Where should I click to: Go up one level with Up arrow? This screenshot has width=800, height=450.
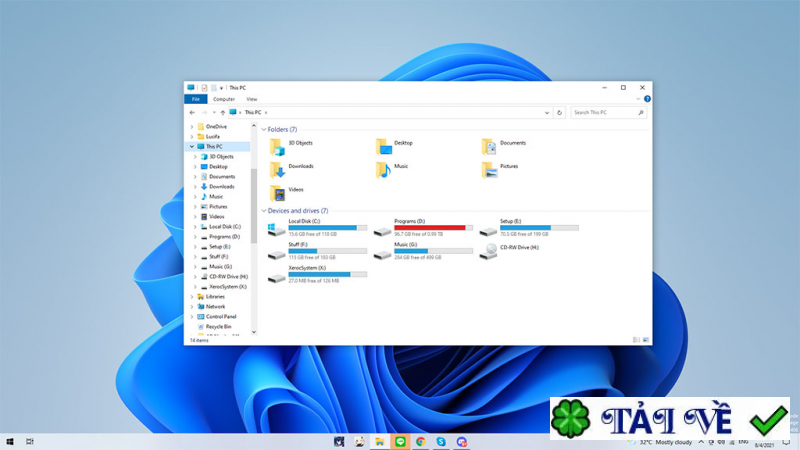(x=222, y=112)
